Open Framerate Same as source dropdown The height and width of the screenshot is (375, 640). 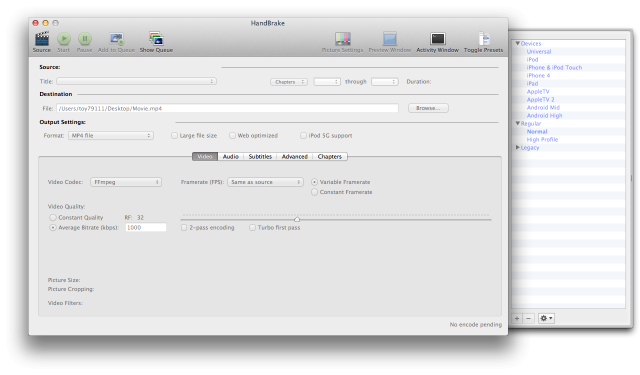(x=265, y=182)
